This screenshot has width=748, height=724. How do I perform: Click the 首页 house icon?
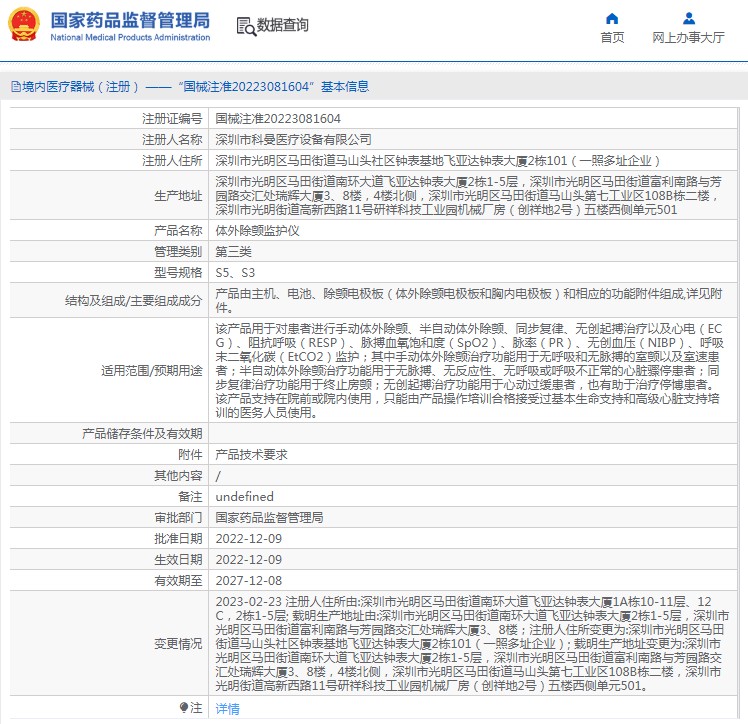tap(612, 18)
